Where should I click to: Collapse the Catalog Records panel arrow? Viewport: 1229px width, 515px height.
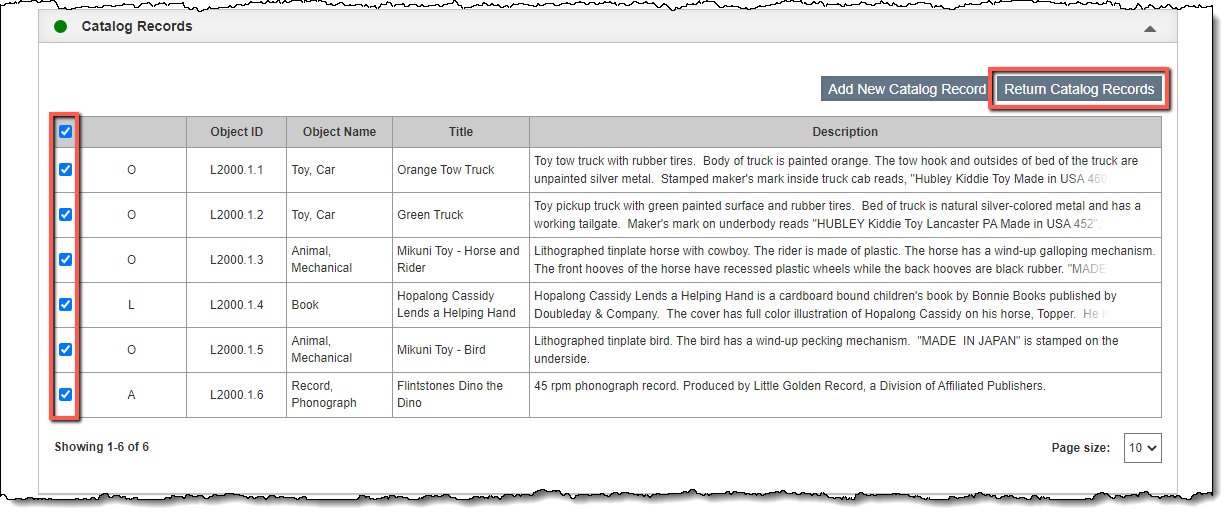click(1150, 29)
